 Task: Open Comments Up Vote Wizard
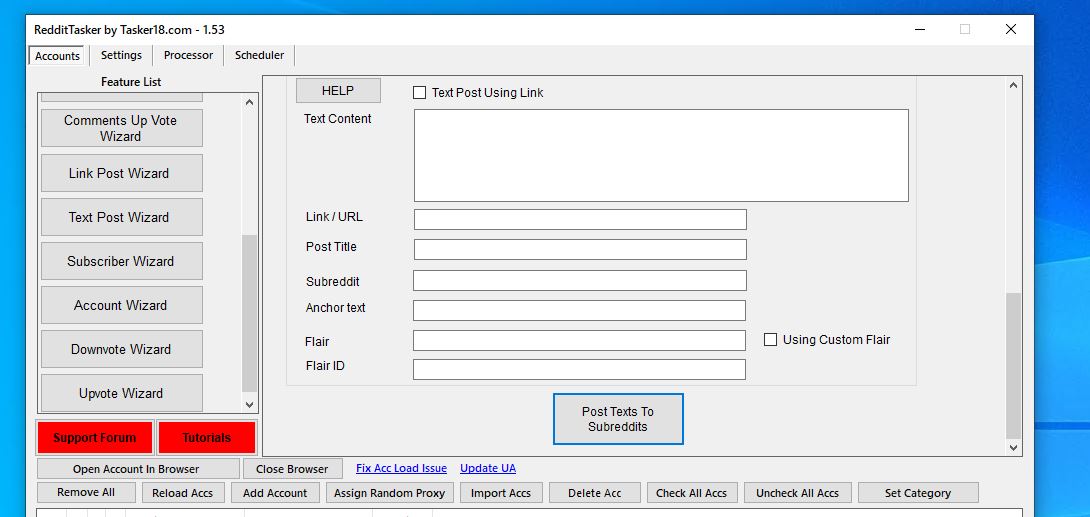coord(122,128)
